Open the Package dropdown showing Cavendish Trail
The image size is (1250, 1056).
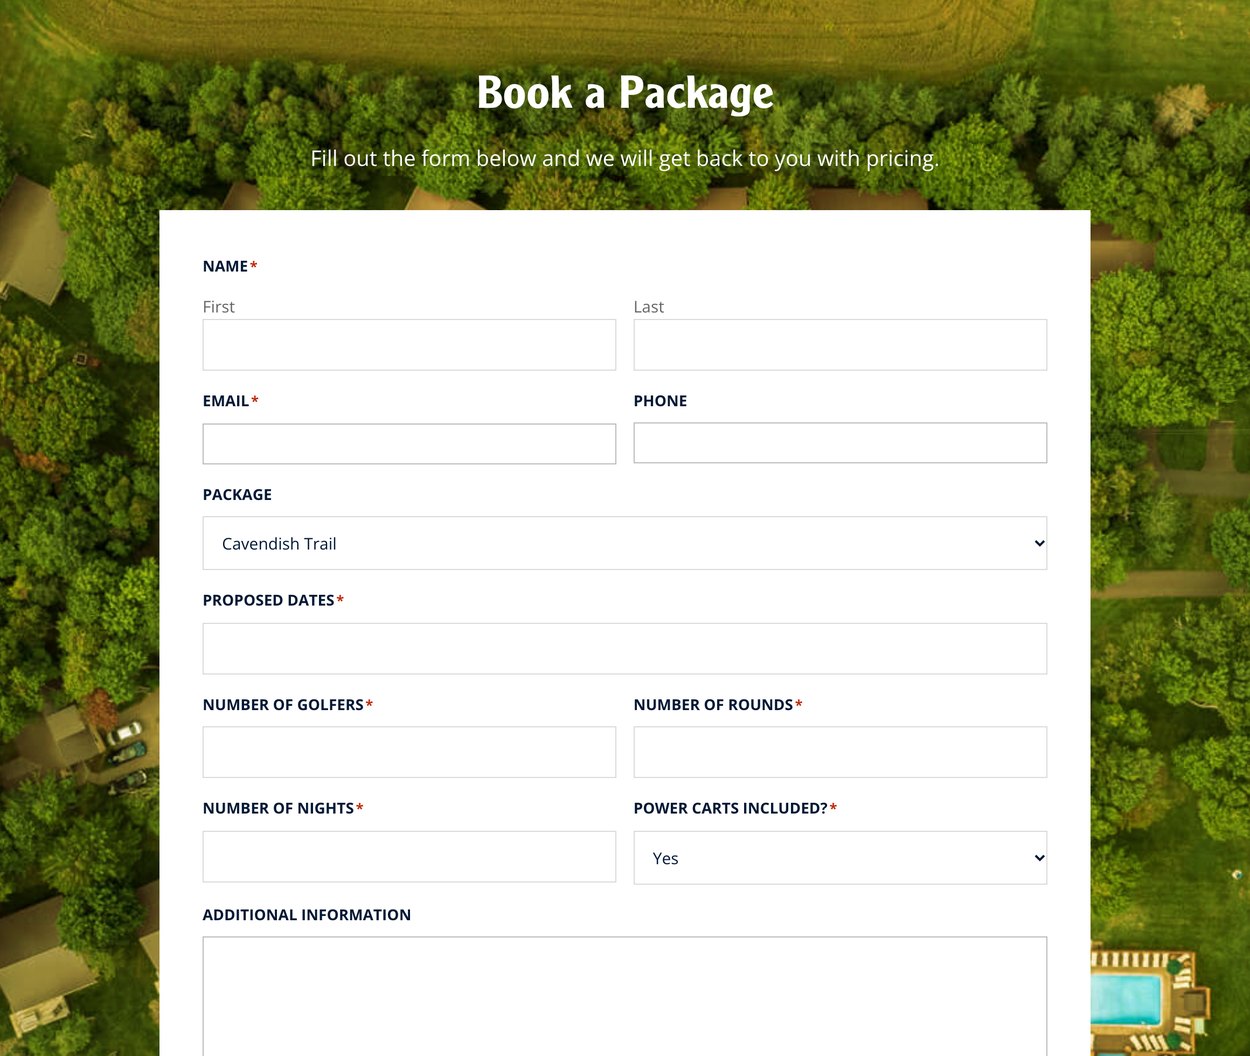(625, 543)
